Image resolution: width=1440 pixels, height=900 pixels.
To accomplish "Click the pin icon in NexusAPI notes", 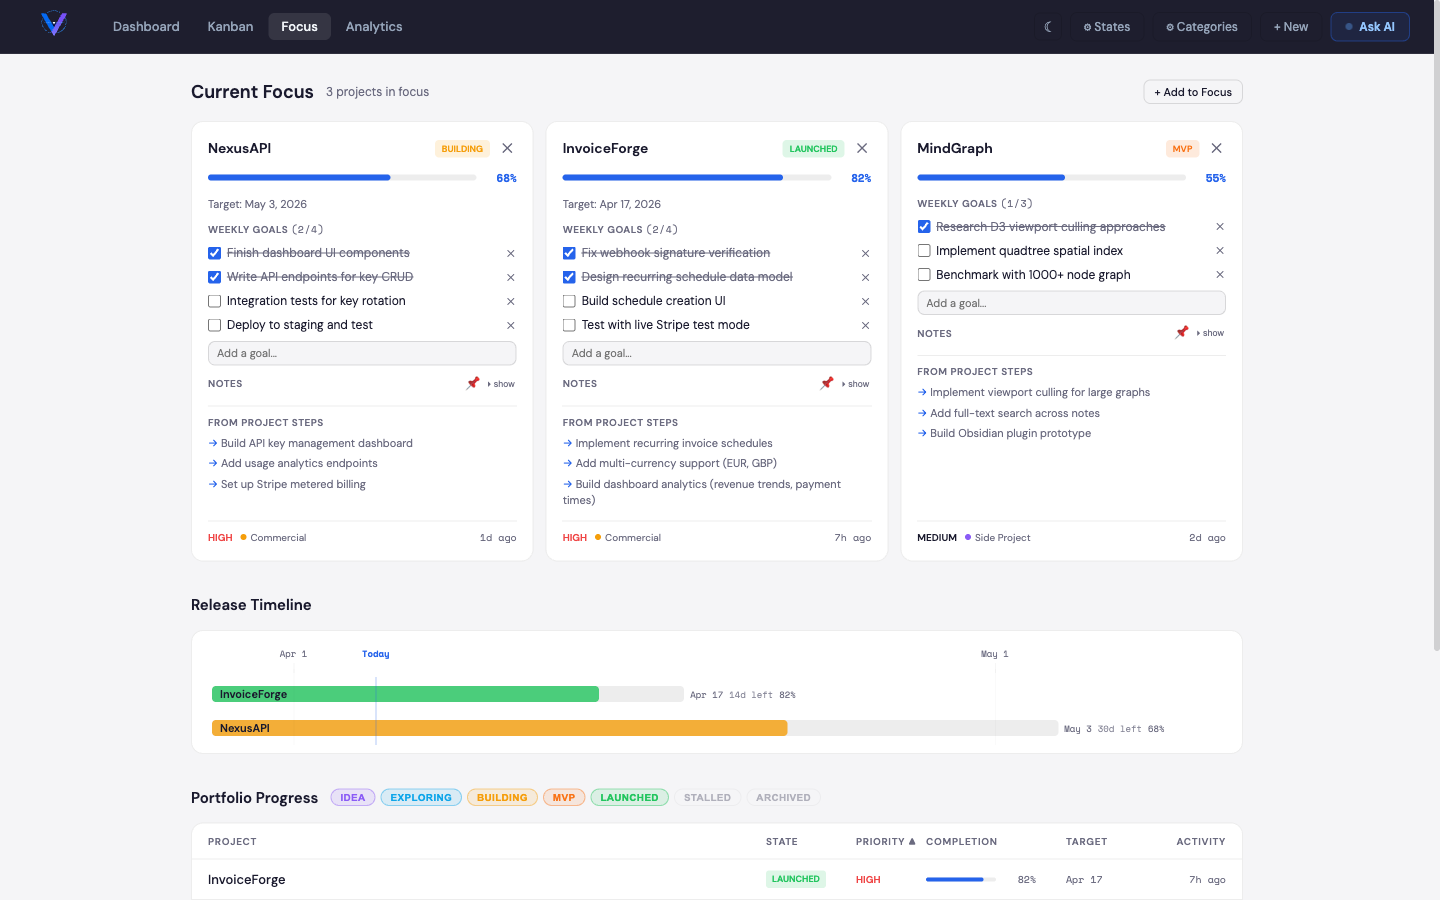I will point(473,383).
